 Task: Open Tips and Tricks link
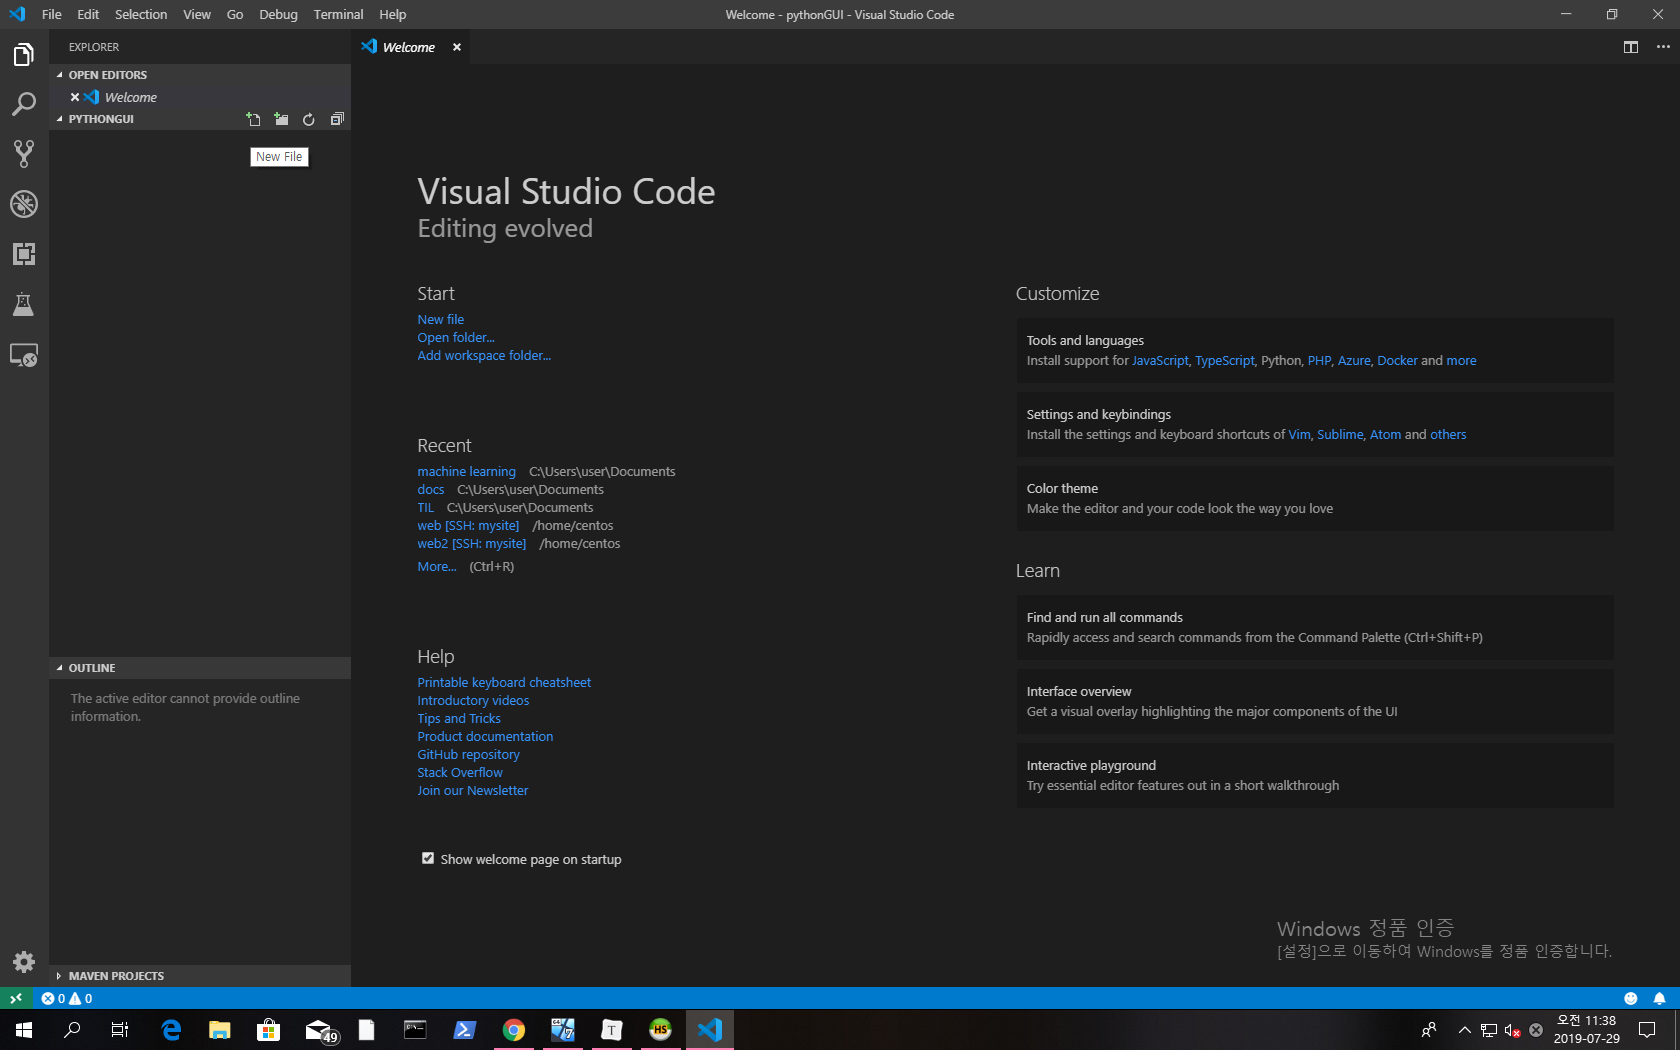point(459,718)
